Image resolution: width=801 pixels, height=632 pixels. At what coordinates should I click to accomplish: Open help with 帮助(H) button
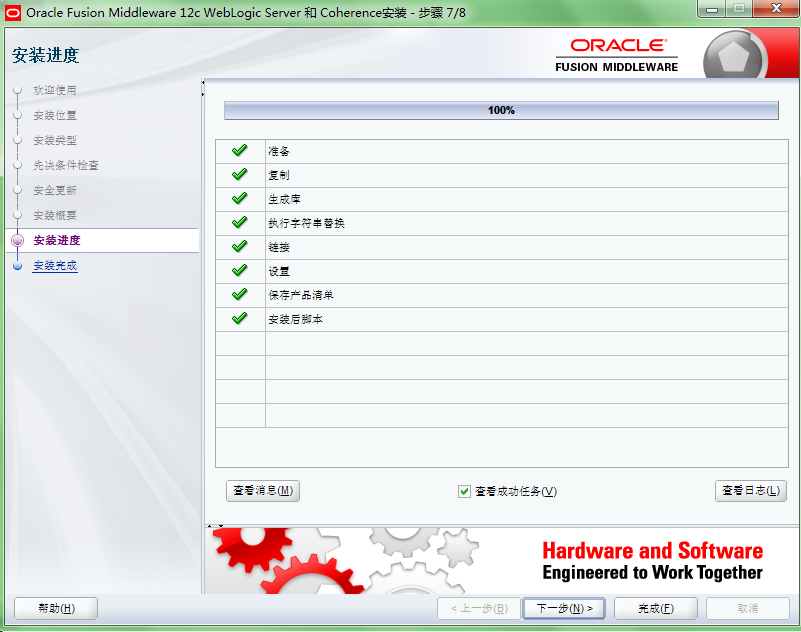coord(56,608)
